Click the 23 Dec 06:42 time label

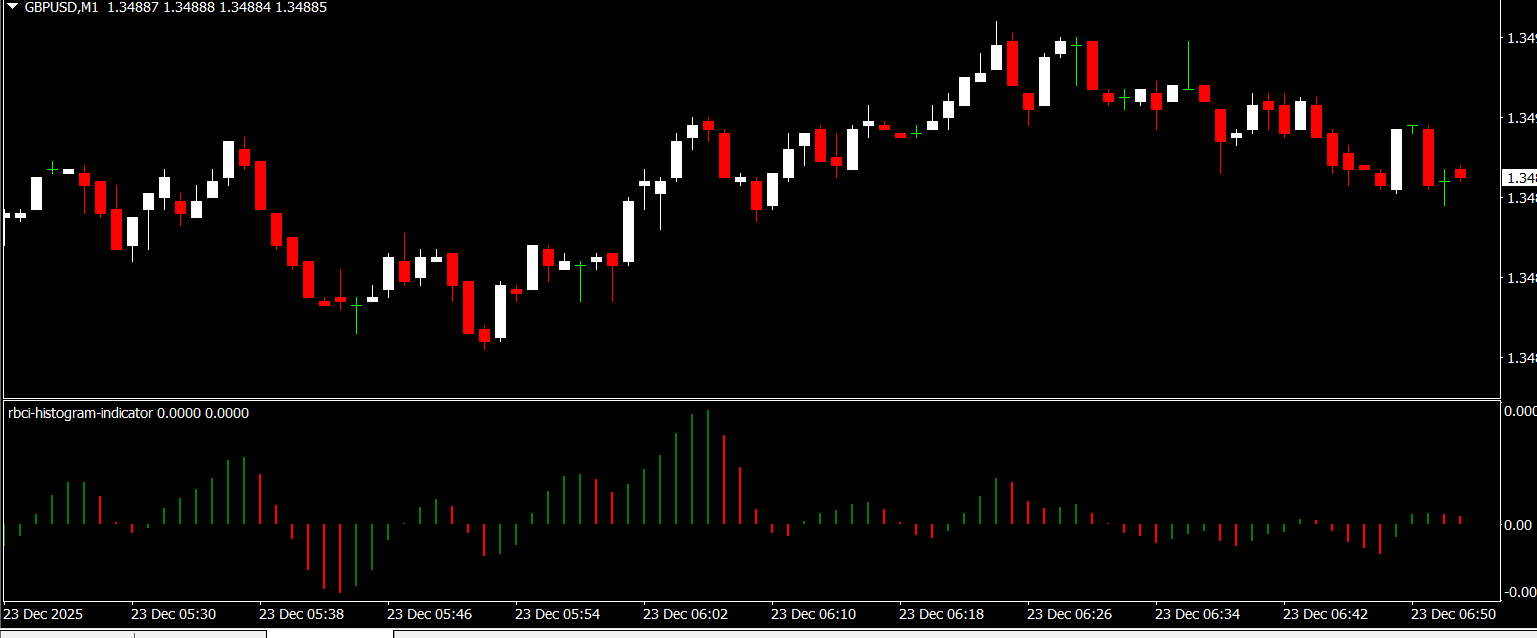[x=1327, y=613]
